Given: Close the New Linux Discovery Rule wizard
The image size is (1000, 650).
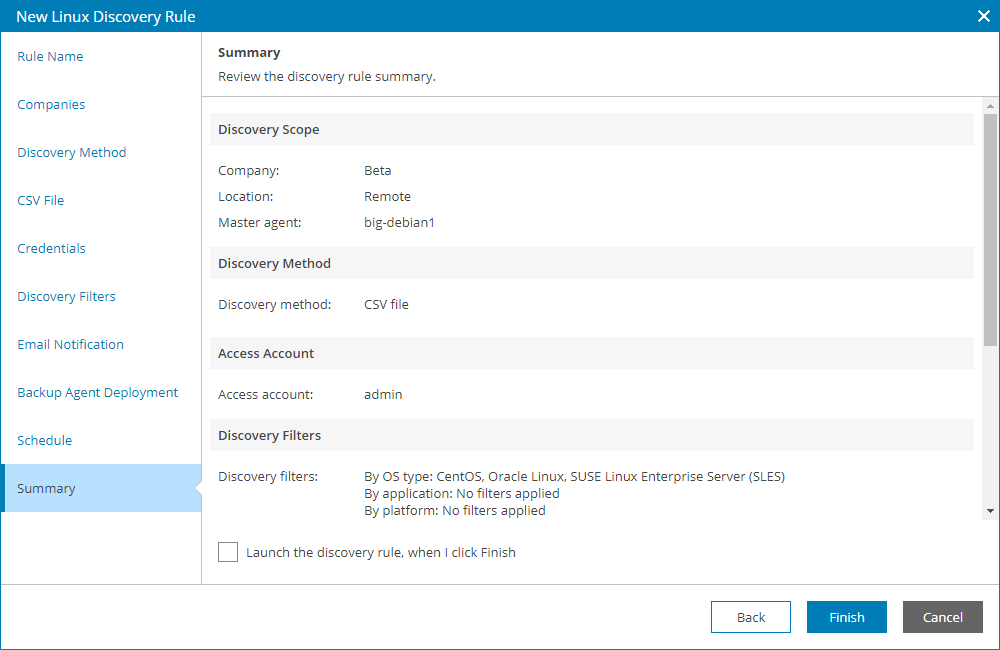Looking at the screenshot, I should click(x=984, y=16).
